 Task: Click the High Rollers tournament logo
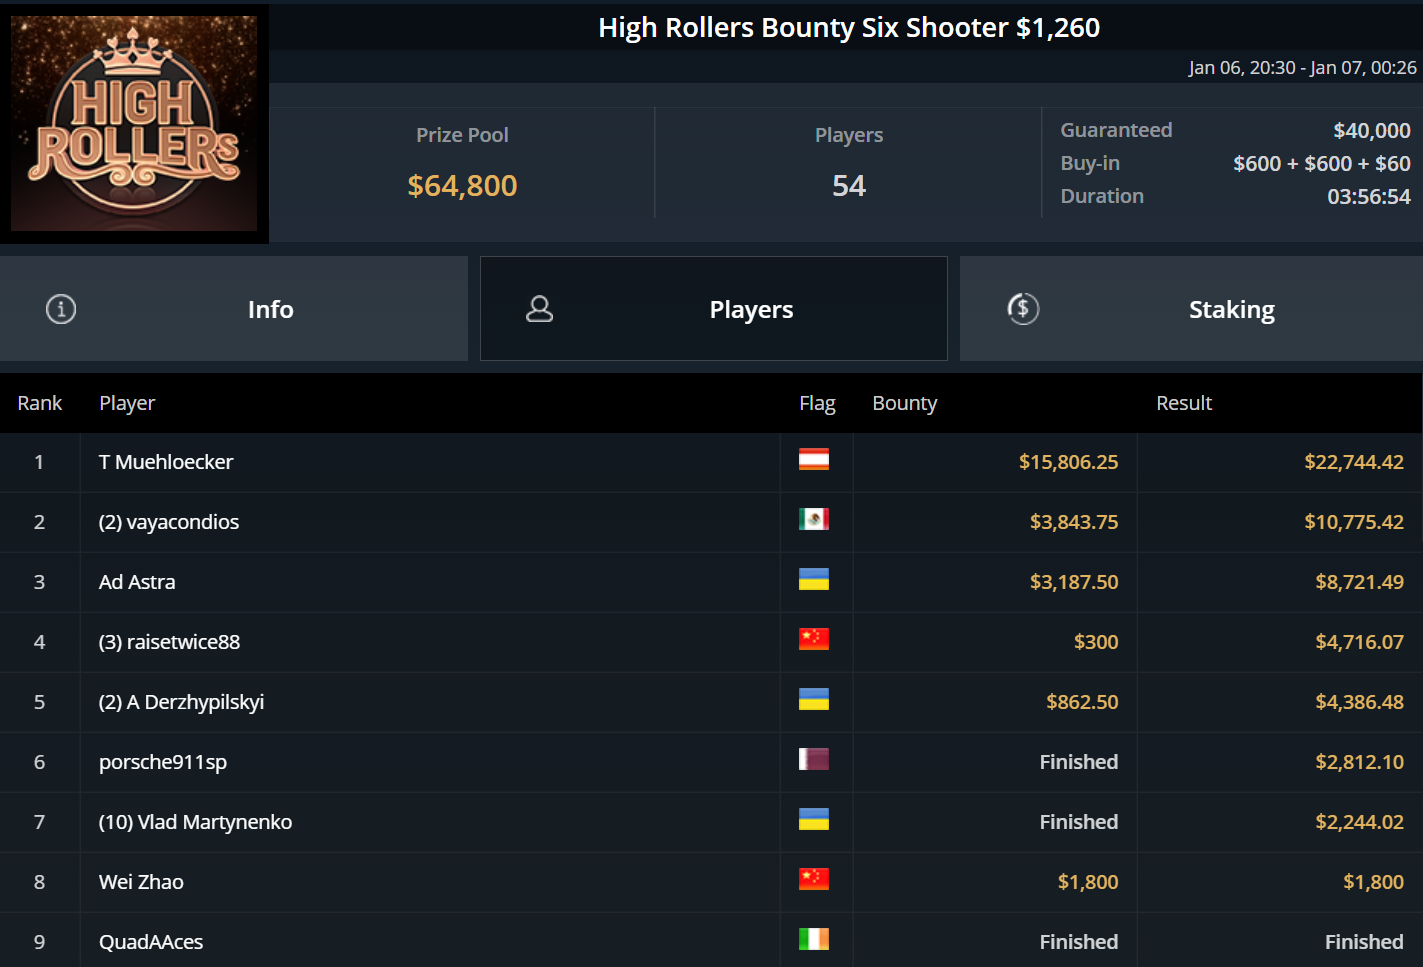pos(134,123)
